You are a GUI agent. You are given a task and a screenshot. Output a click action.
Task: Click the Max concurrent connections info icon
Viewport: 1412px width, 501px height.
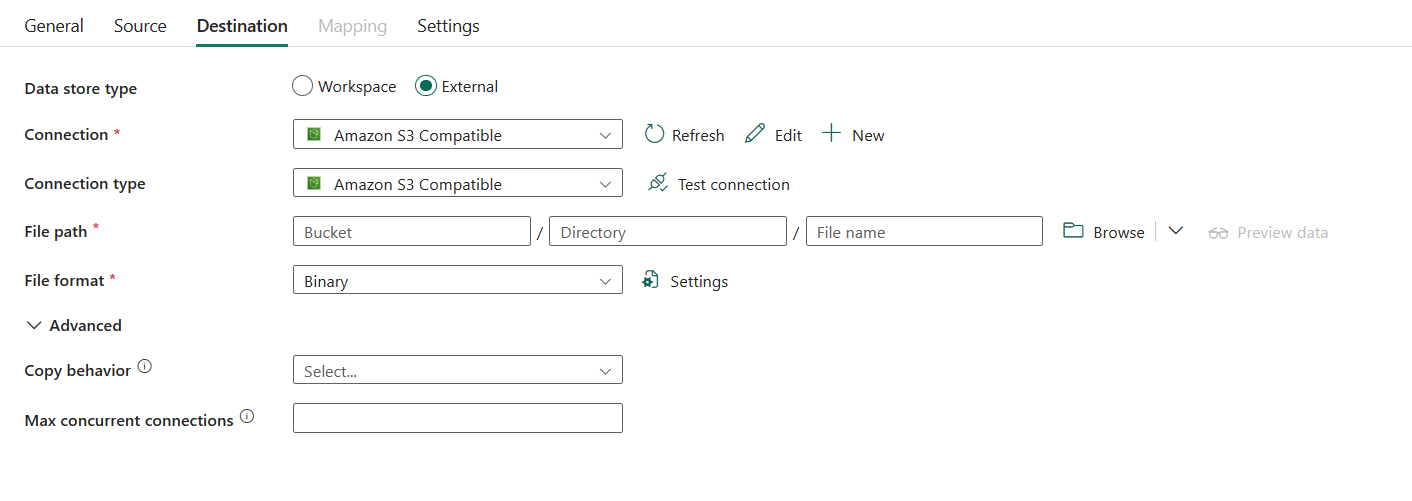(247, 416)
